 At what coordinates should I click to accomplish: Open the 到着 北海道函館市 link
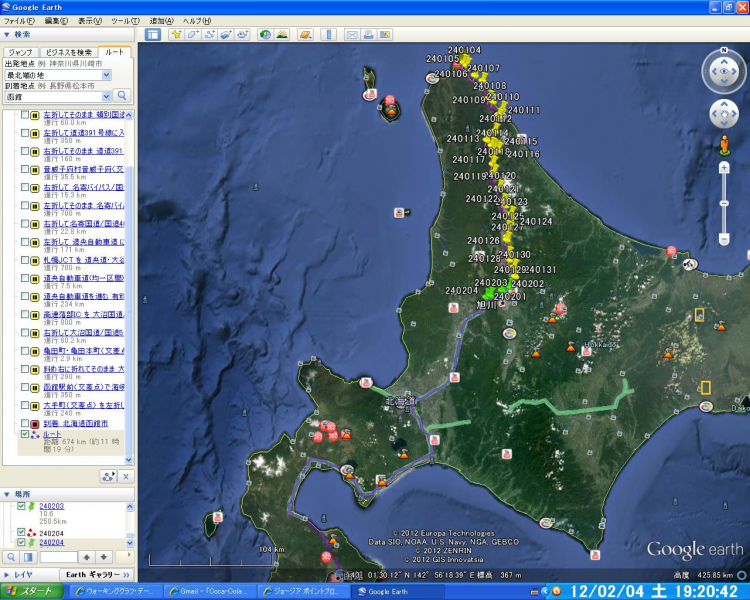(x=76, y=423)
